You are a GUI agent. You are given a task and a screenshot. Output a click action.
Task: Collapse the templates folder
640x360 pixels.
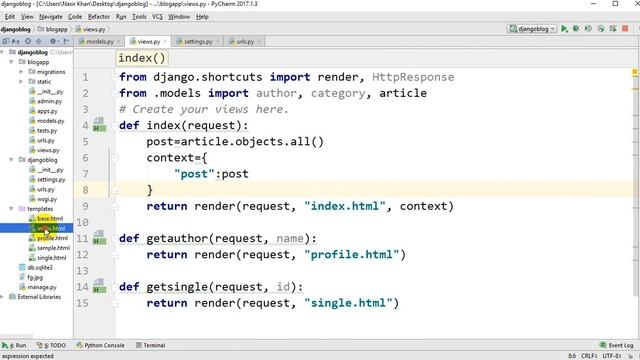11,209
